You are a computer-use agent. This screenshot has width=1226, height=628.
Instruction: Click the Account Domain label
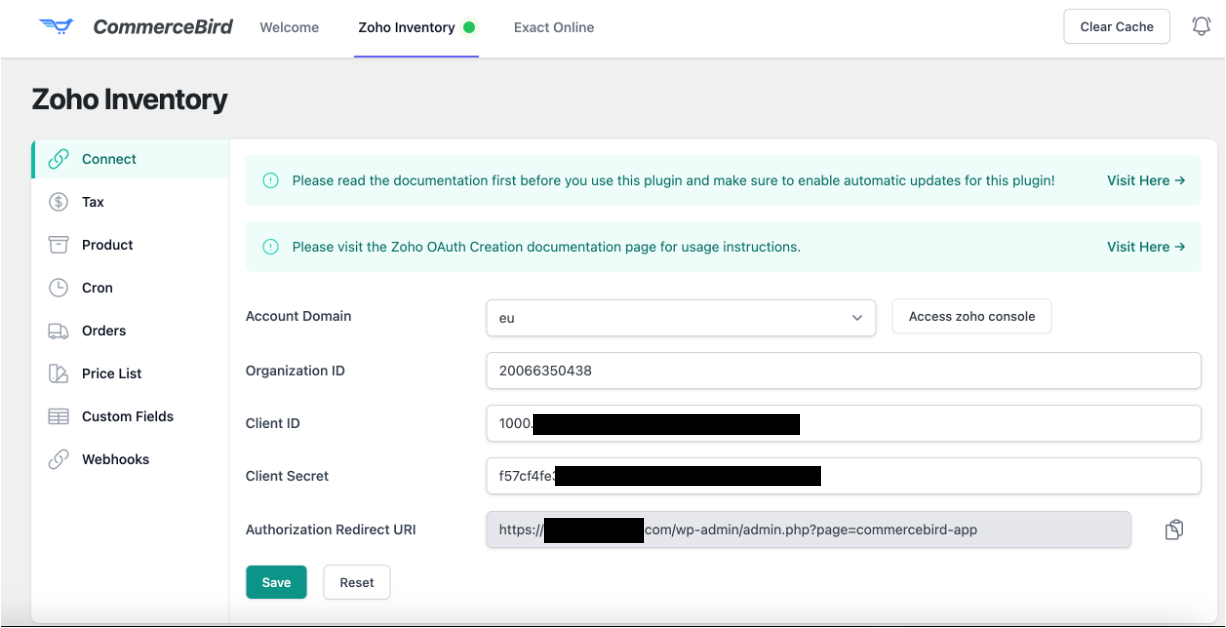[x=298, y=316]
